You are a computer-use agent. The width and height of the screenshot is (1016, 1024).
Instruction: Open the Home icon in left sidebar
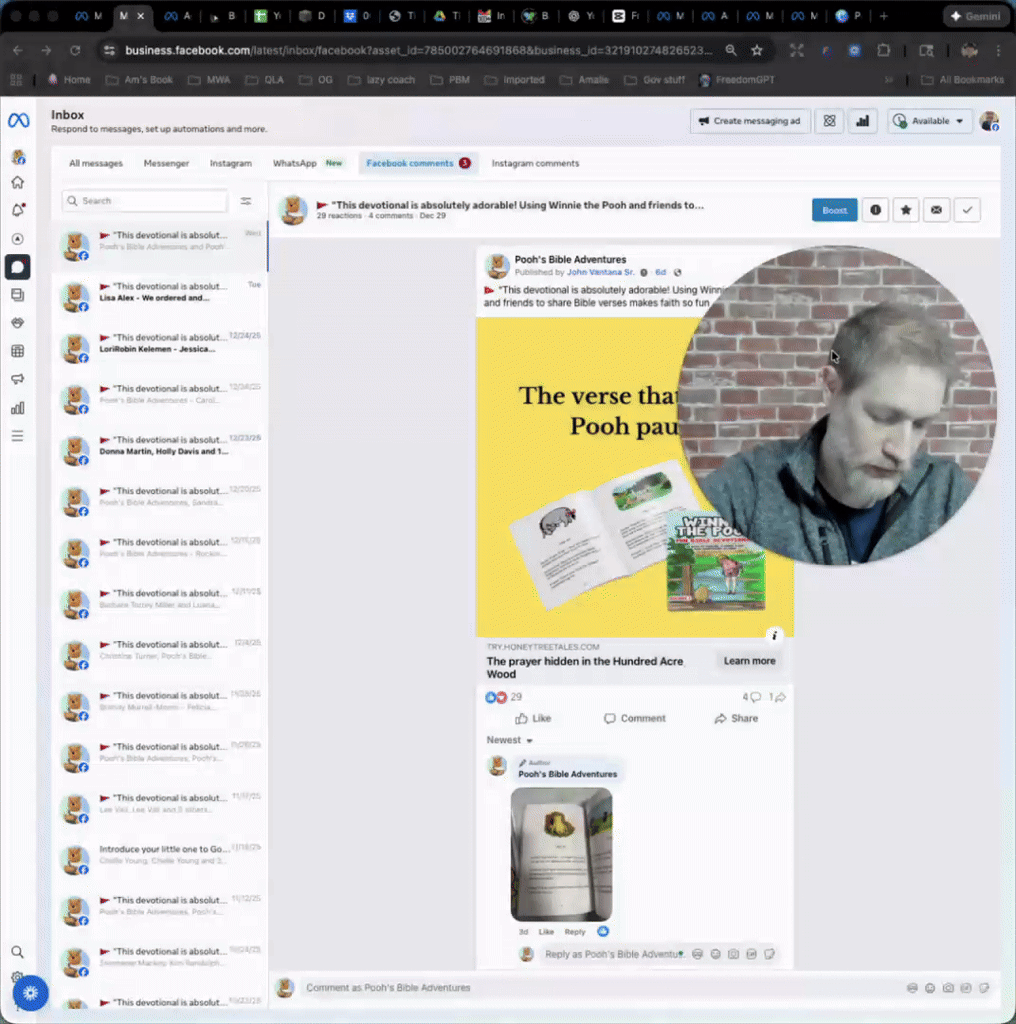(18, 182)
